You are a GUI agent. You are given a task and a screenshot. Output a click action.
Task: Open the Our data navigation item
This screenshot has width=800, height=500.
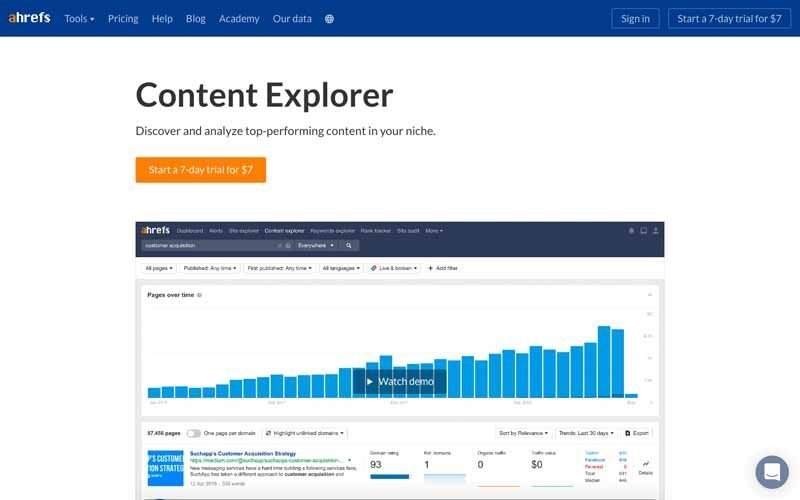coord(292,19)
